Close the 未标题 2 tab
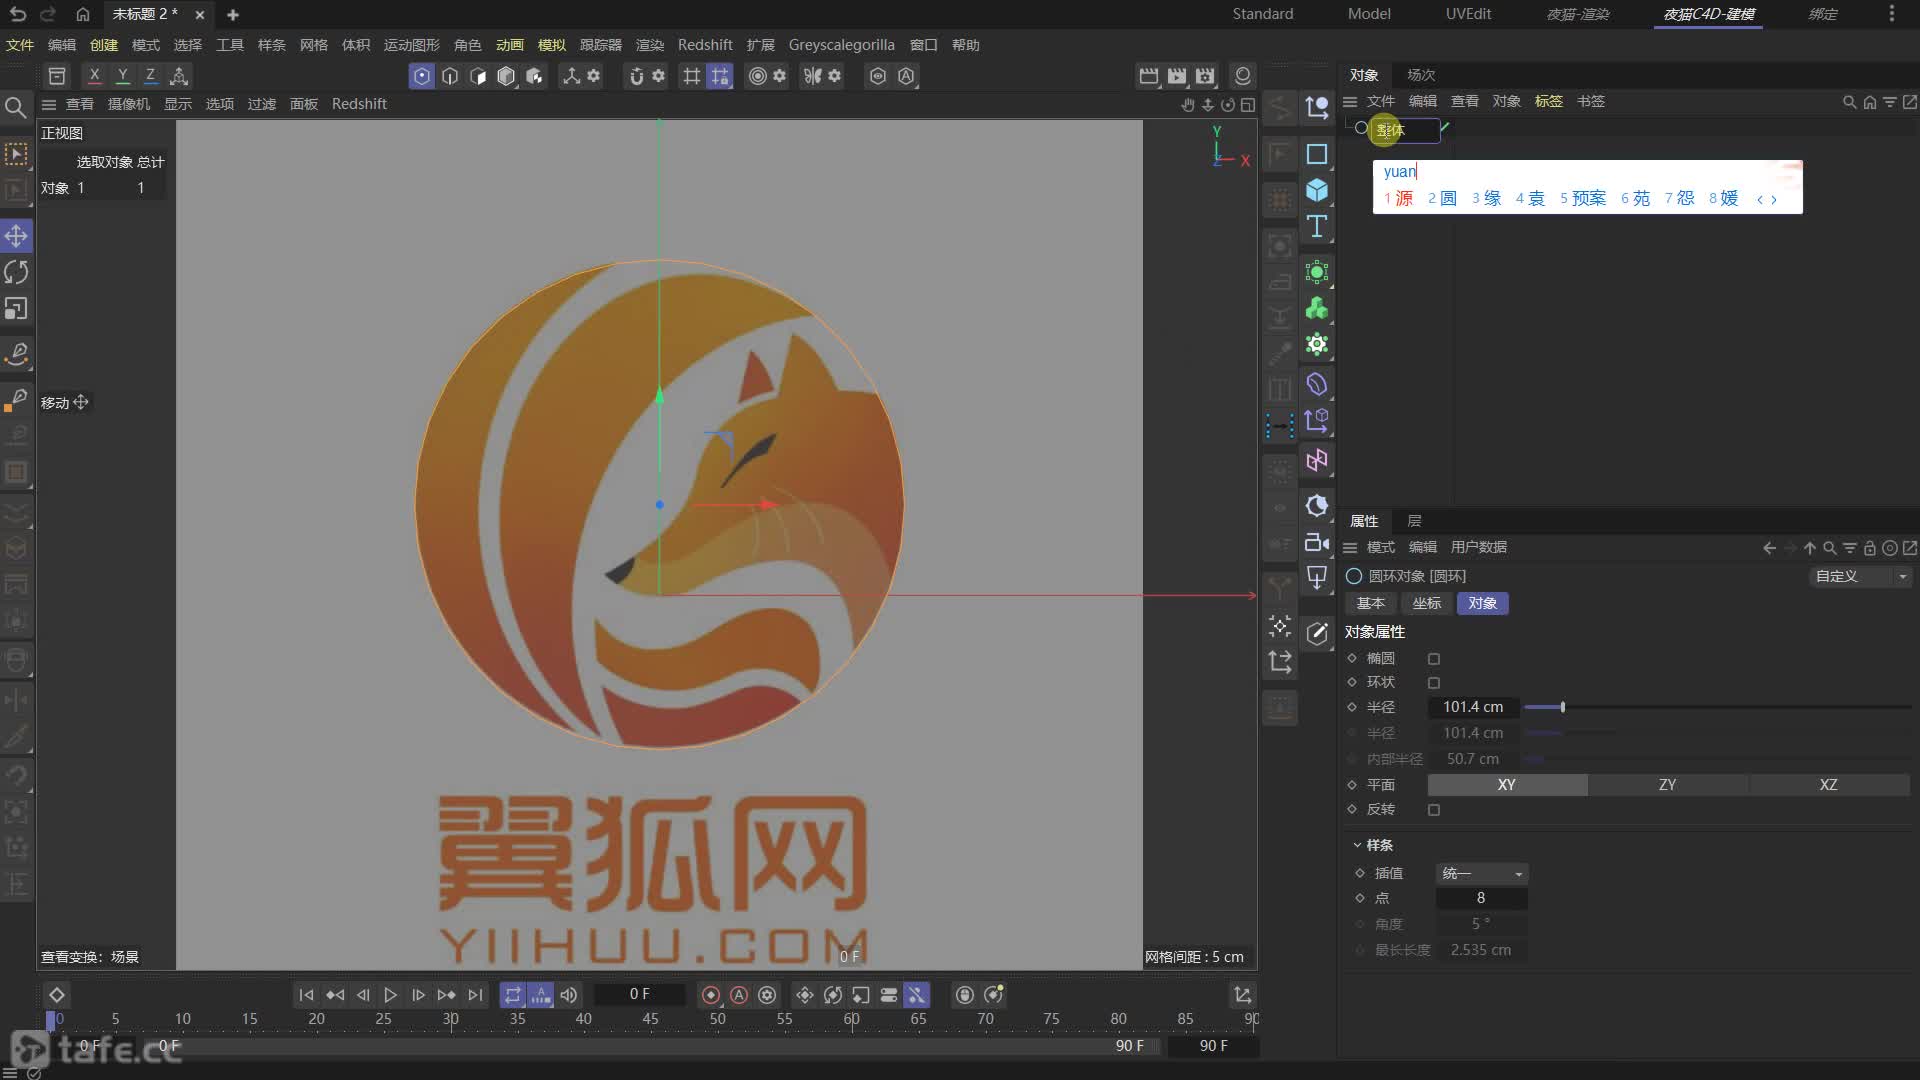This screenshot has width=1920, height=1080. click(x=200, y=14)
